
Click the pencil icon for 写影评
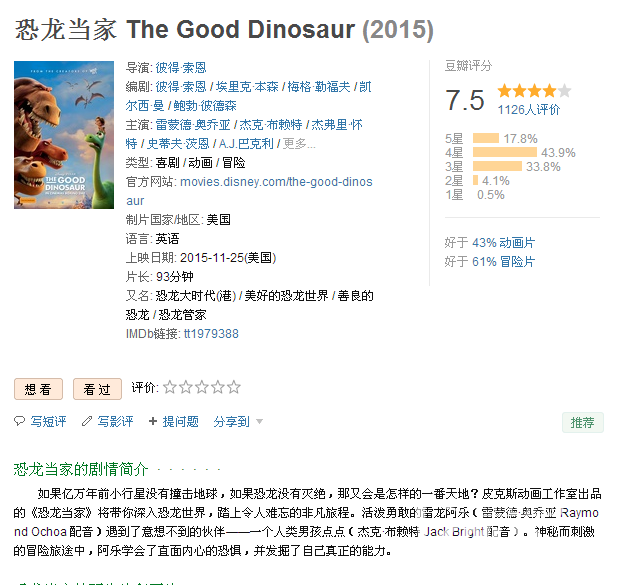(x=87, y=421)
